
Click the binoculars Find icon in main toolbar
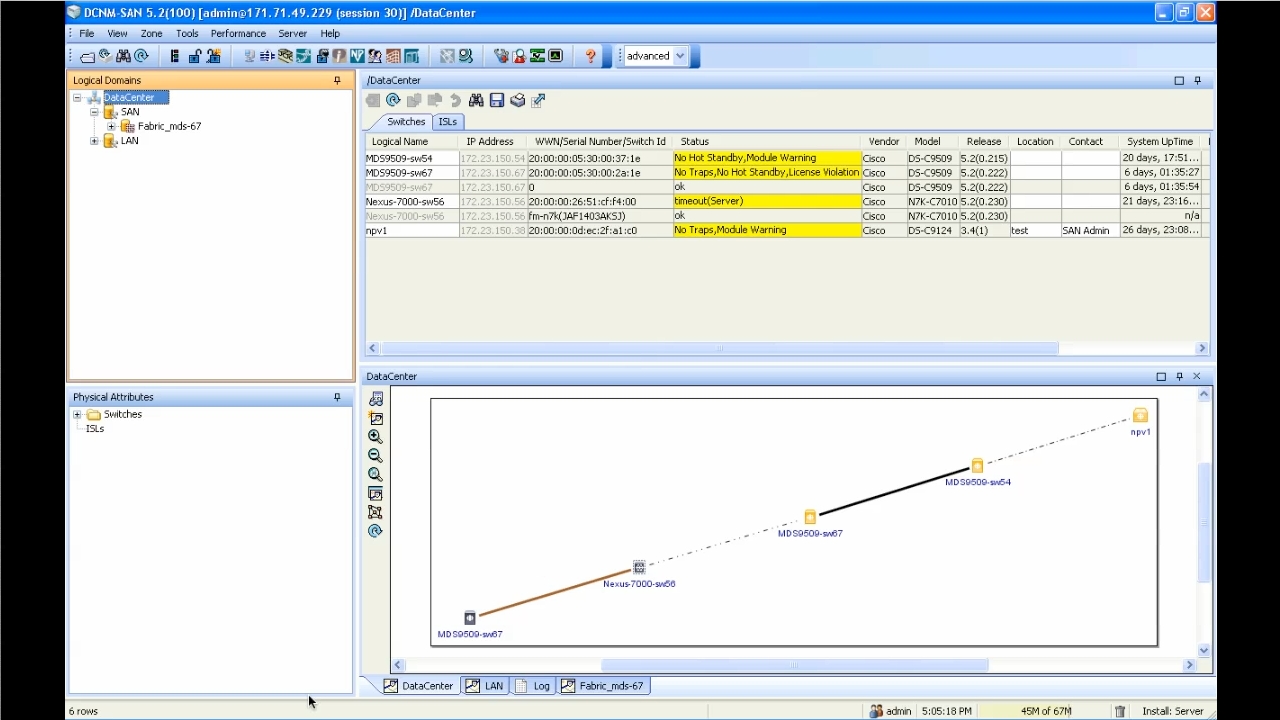(x=123, y=56)
